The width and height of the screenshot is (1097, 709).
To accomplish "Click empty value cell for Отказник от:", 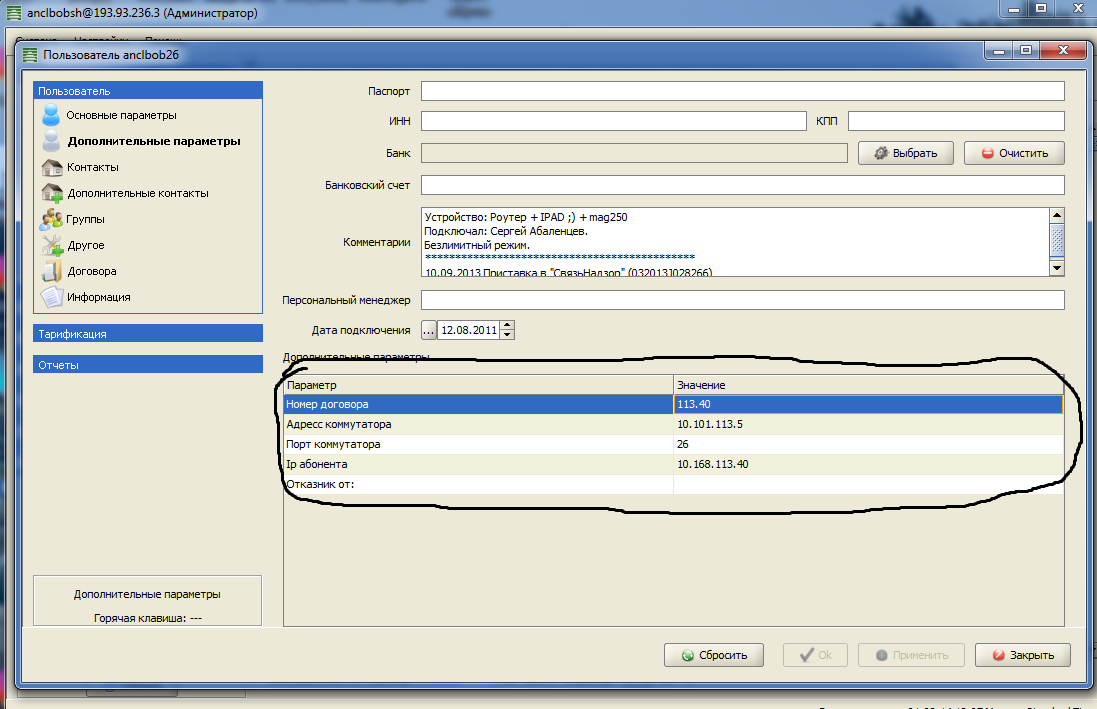I will [x=868, y=484].
